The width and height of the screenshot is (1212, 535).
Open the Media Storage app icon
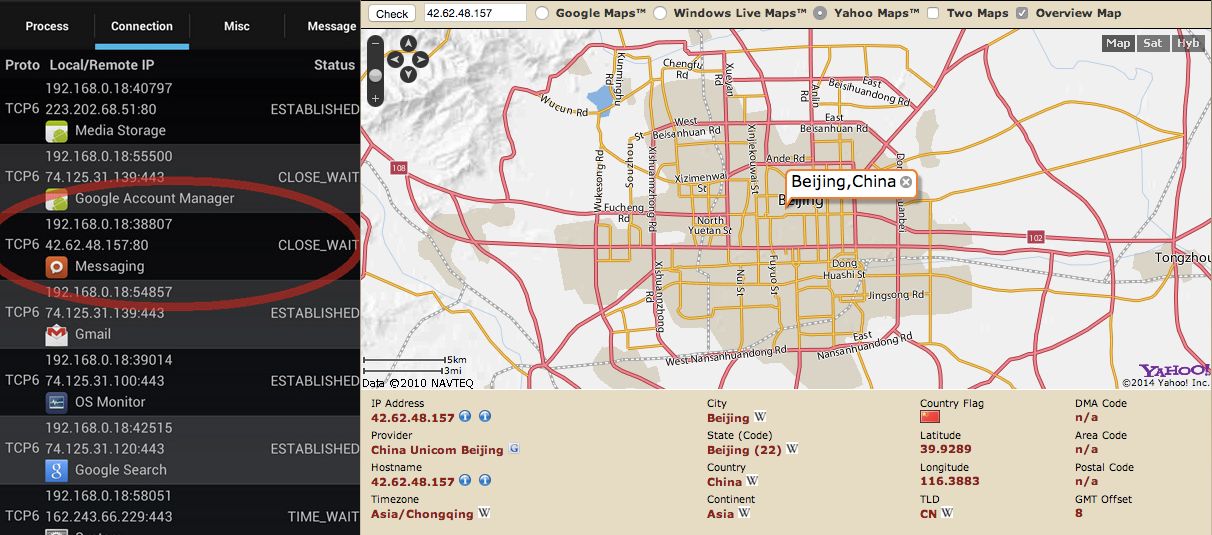pos(56,131)
